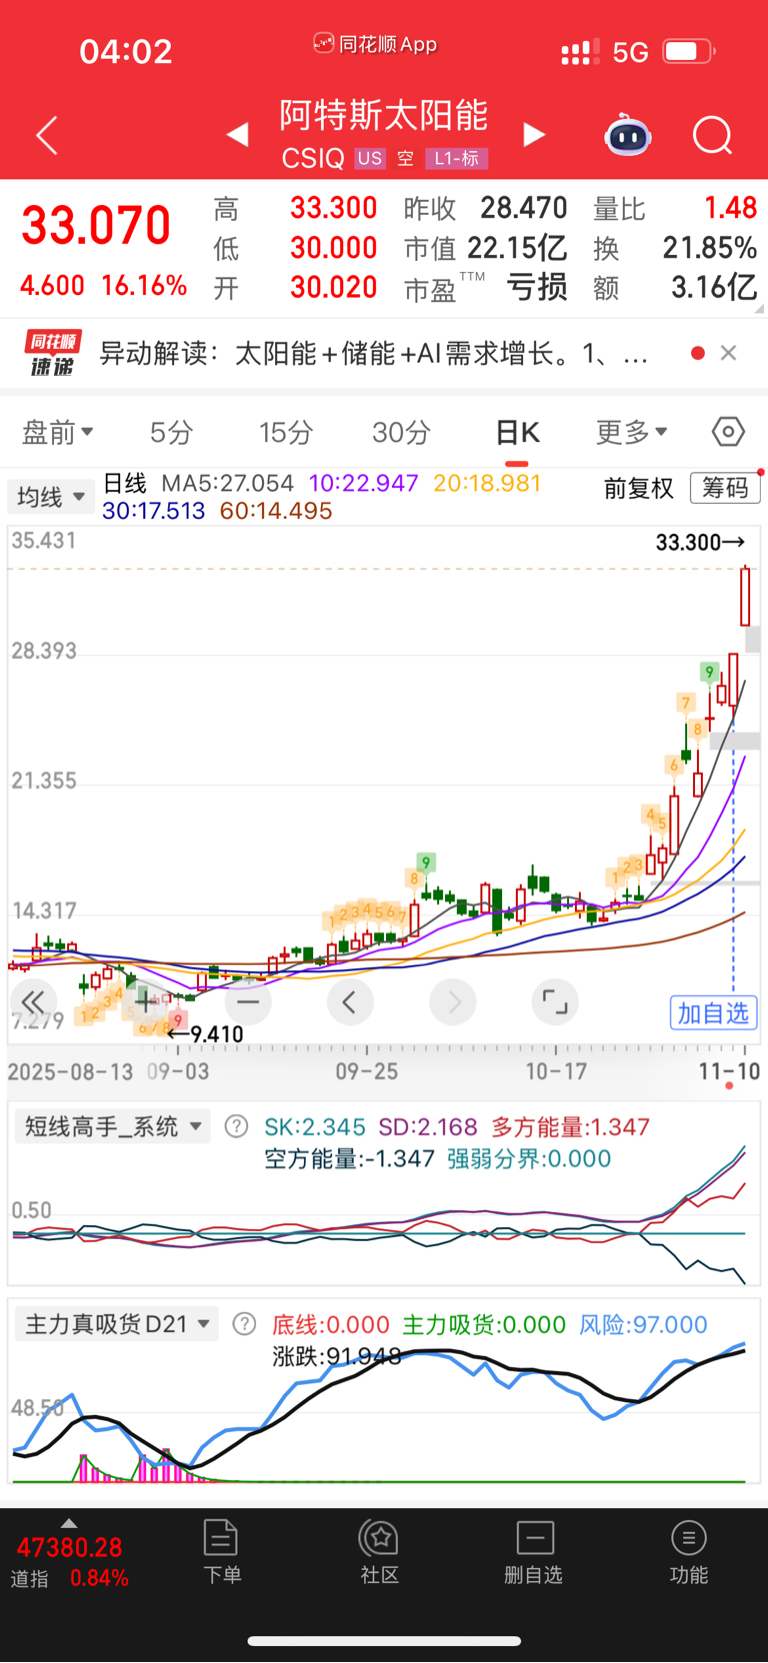Viewport: 768px width, 1663px height.
Task: Read the 异动解读 news headline
Action: point(374,353)
